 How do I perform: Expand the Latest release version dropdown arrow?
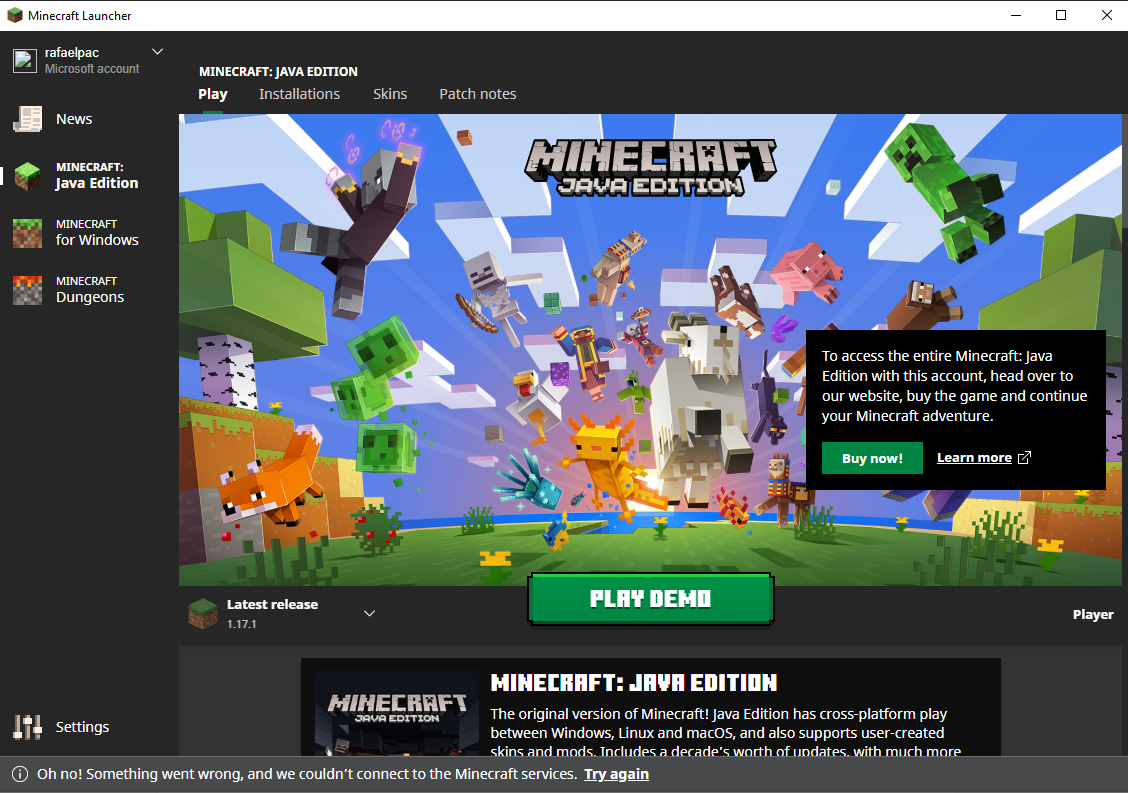(369, 614)
